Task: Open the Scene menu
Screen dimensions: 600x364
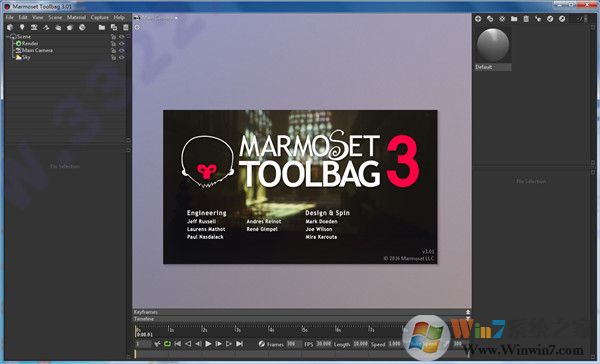Action: point(55,18)
